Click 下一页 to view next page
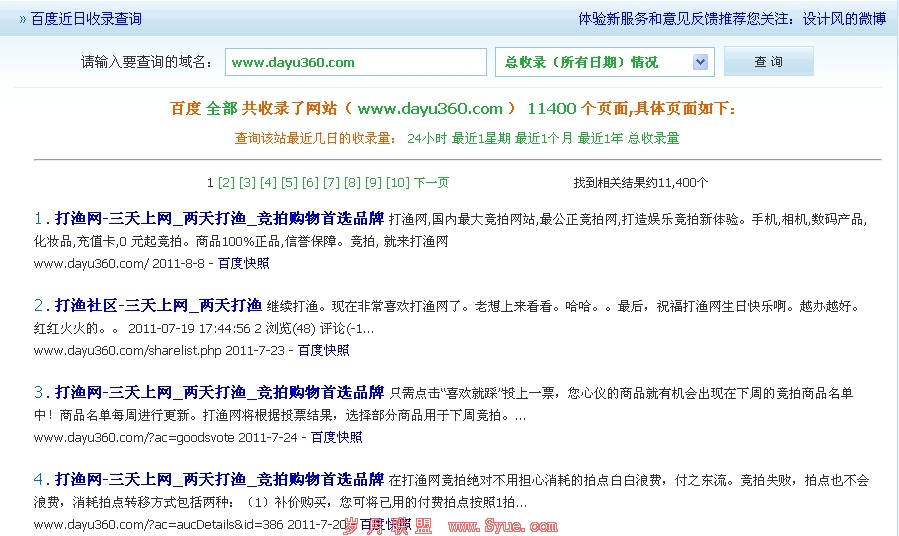This screenshot has height=536, width=899. coord(432,182)
